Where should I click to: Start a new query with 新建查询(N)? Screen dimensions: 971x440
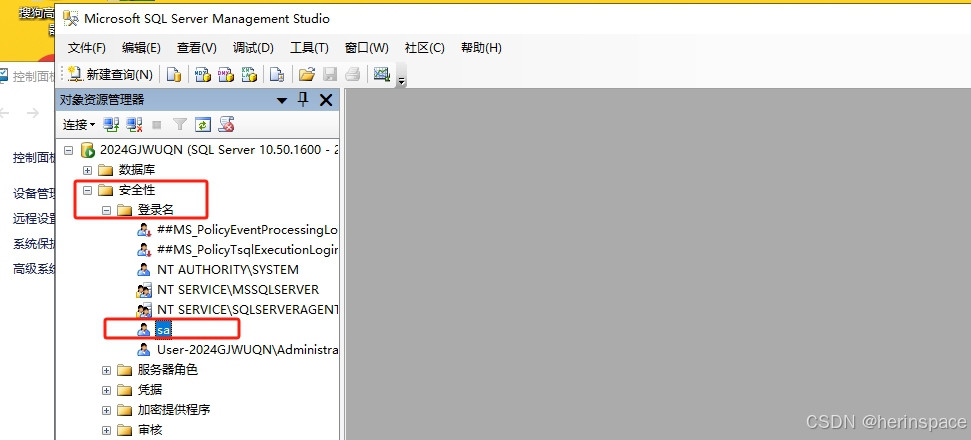point(111,75)
